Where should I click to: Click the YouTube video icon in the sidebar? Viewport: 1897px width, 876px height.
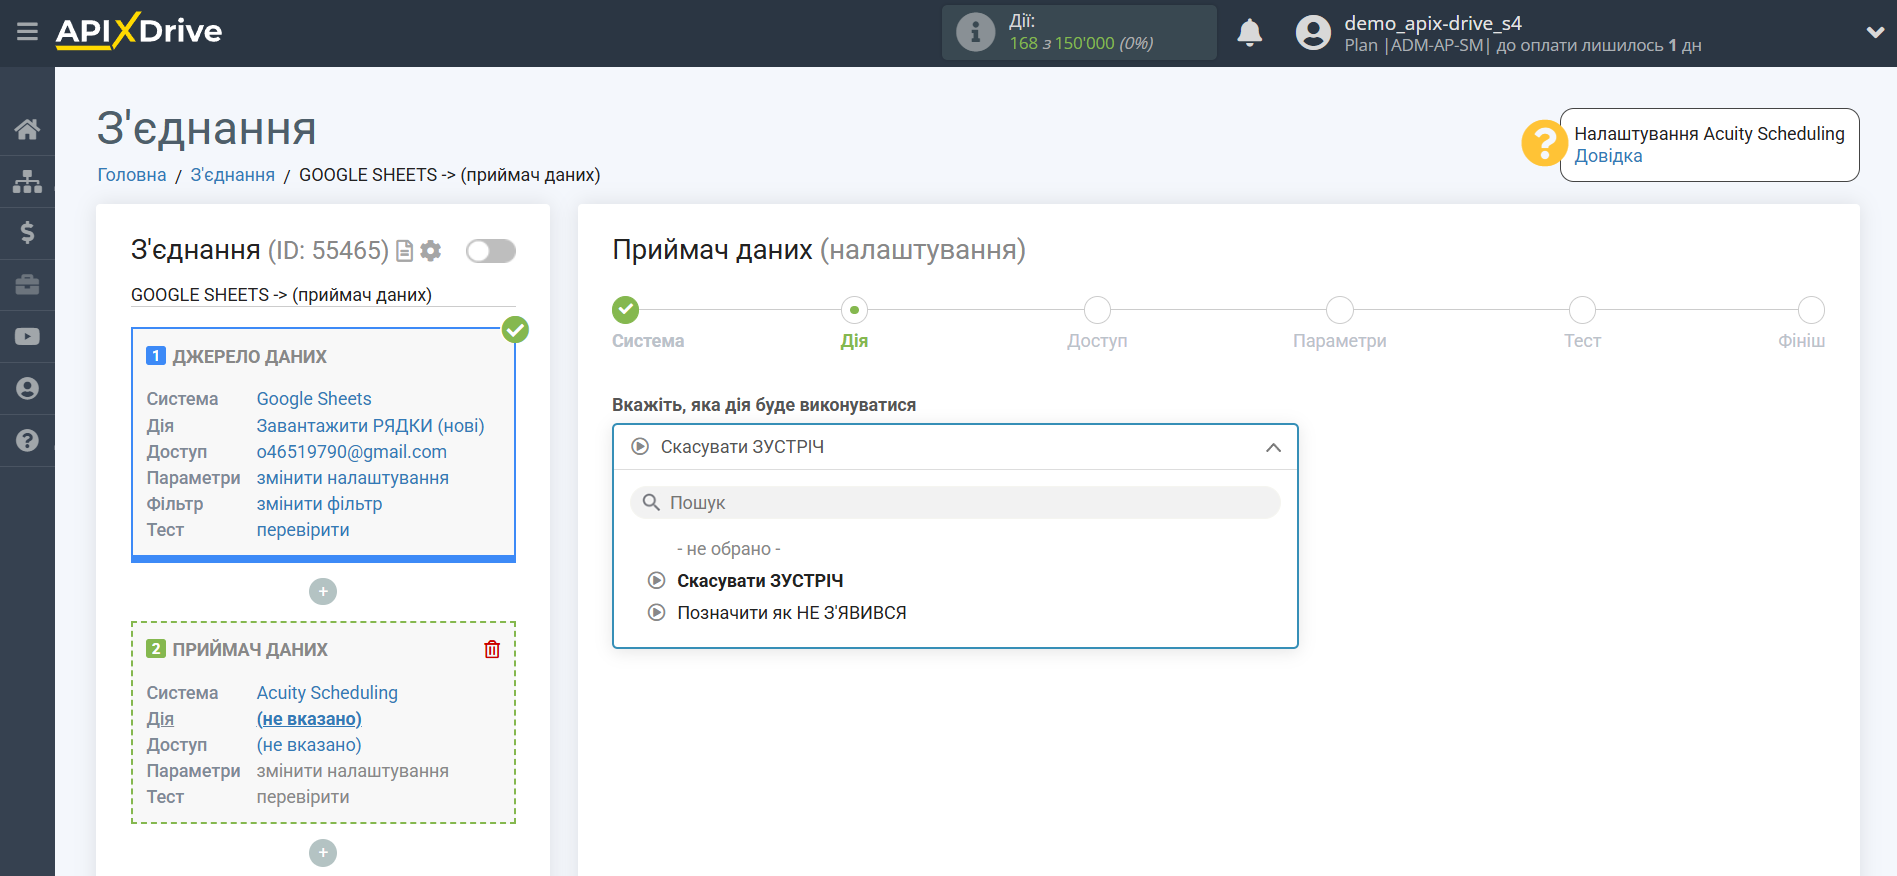click(27, 337)
